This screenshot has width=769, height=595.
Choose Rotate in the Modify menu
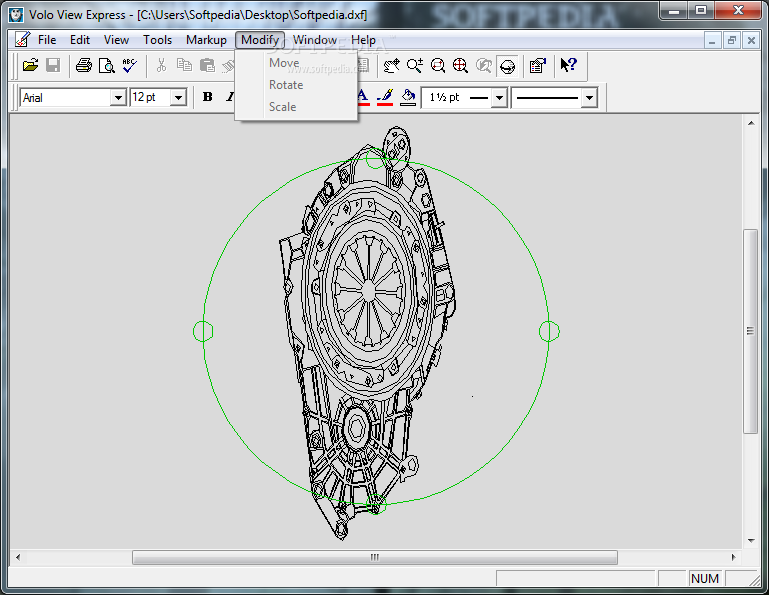296,85
